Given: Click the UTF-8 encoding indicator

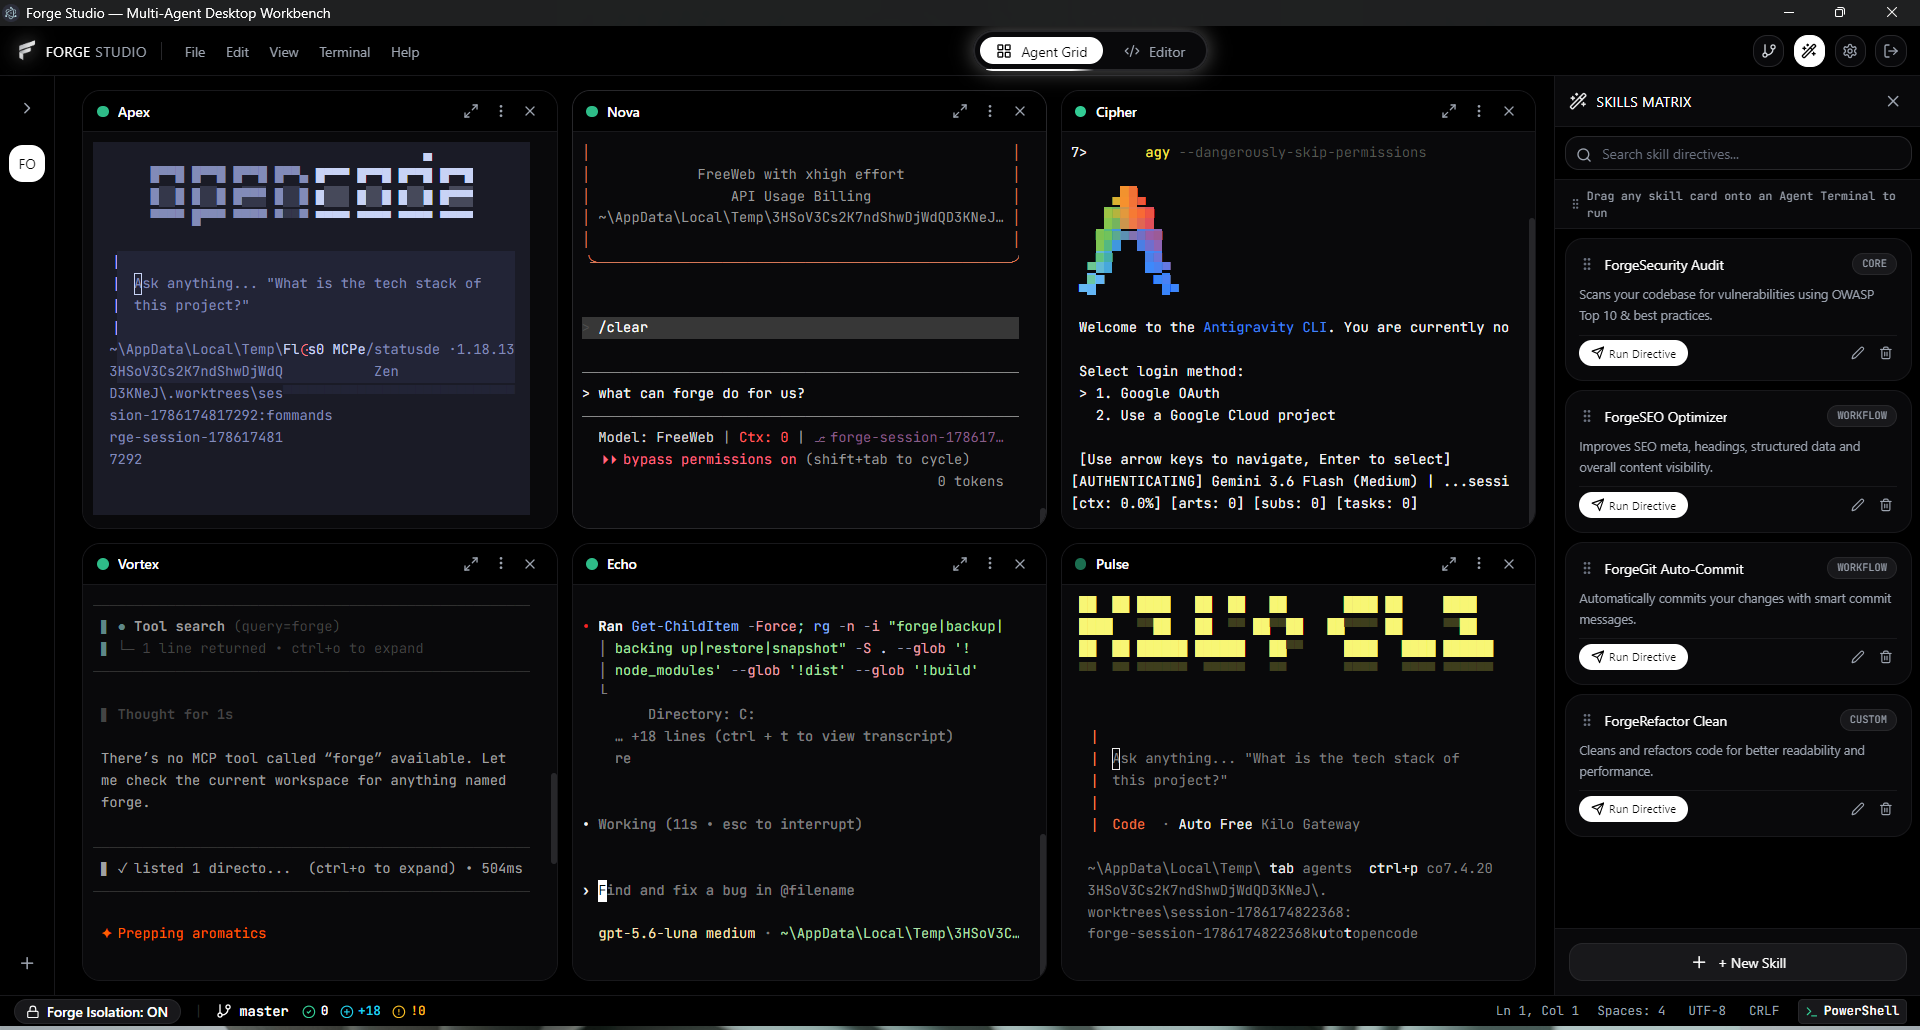Looking at the screenshot, I should (x=1707, y=1012).
